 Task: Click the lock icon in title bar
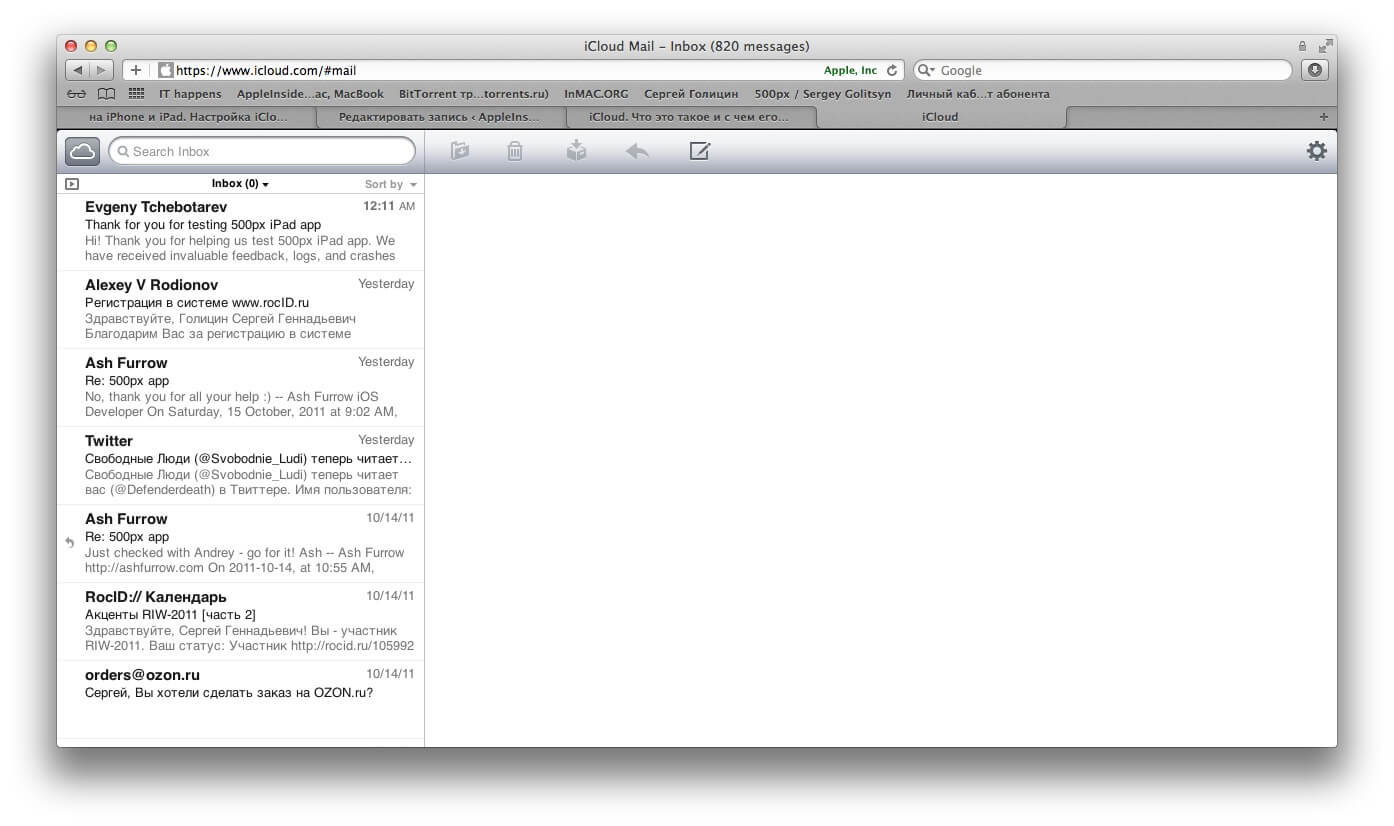(1302, 46)
